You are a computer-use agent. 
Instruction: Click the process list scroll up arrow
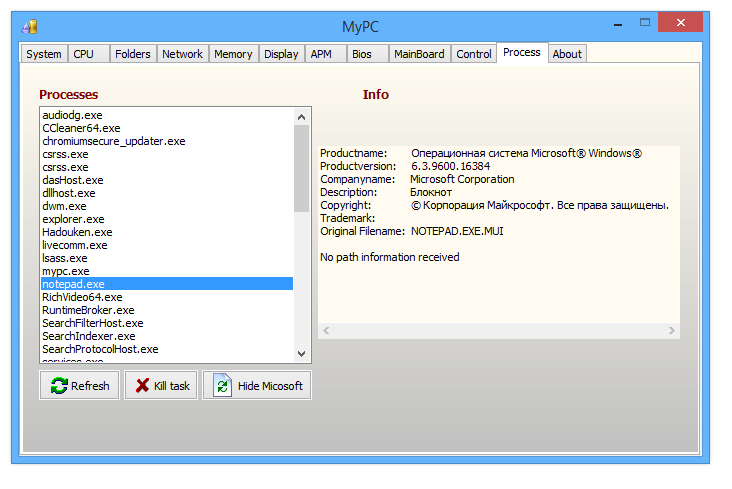(x=302, y=117)
